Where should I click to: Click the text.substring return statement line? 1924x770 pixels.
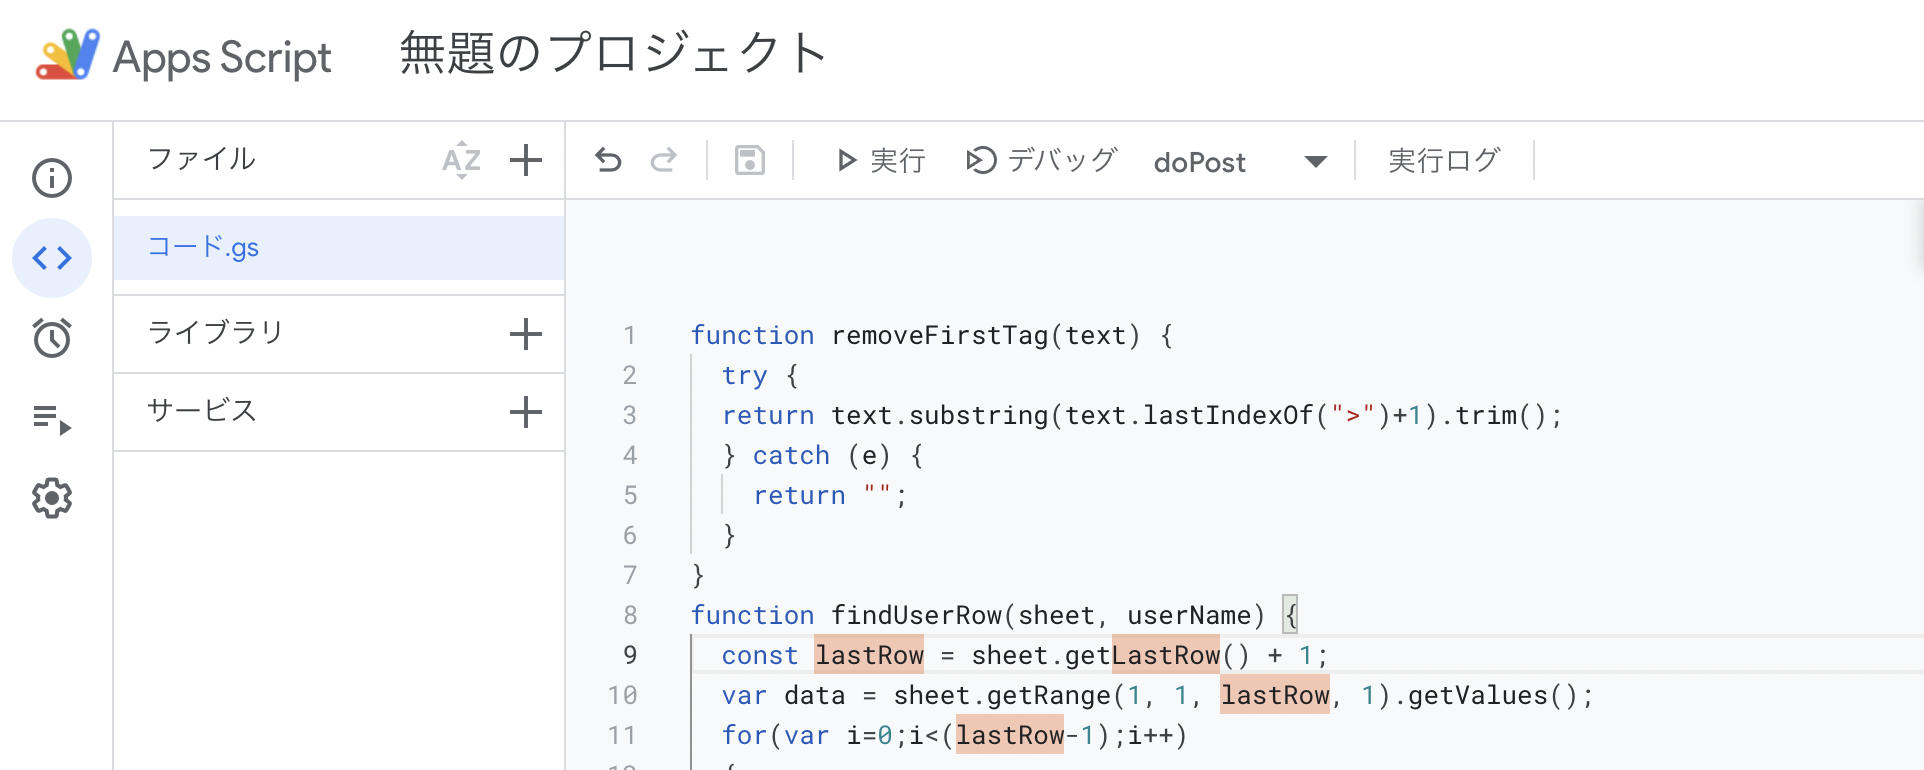(1141, 415)
